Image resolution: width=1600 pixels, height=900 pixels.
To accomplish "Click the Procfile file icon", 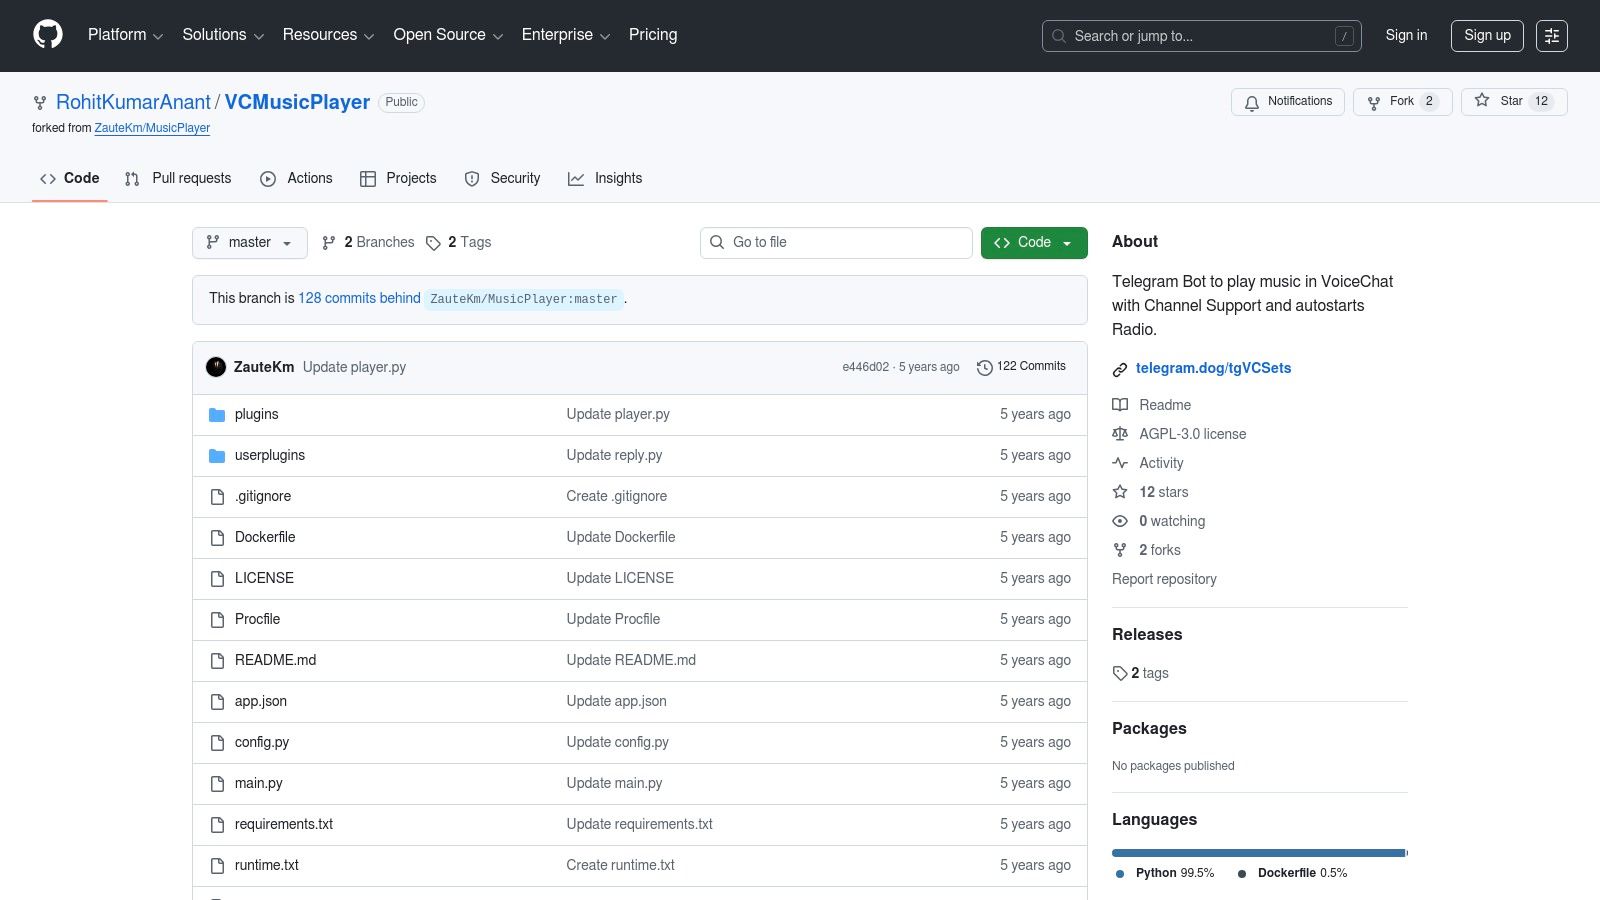I will (217, 620).
